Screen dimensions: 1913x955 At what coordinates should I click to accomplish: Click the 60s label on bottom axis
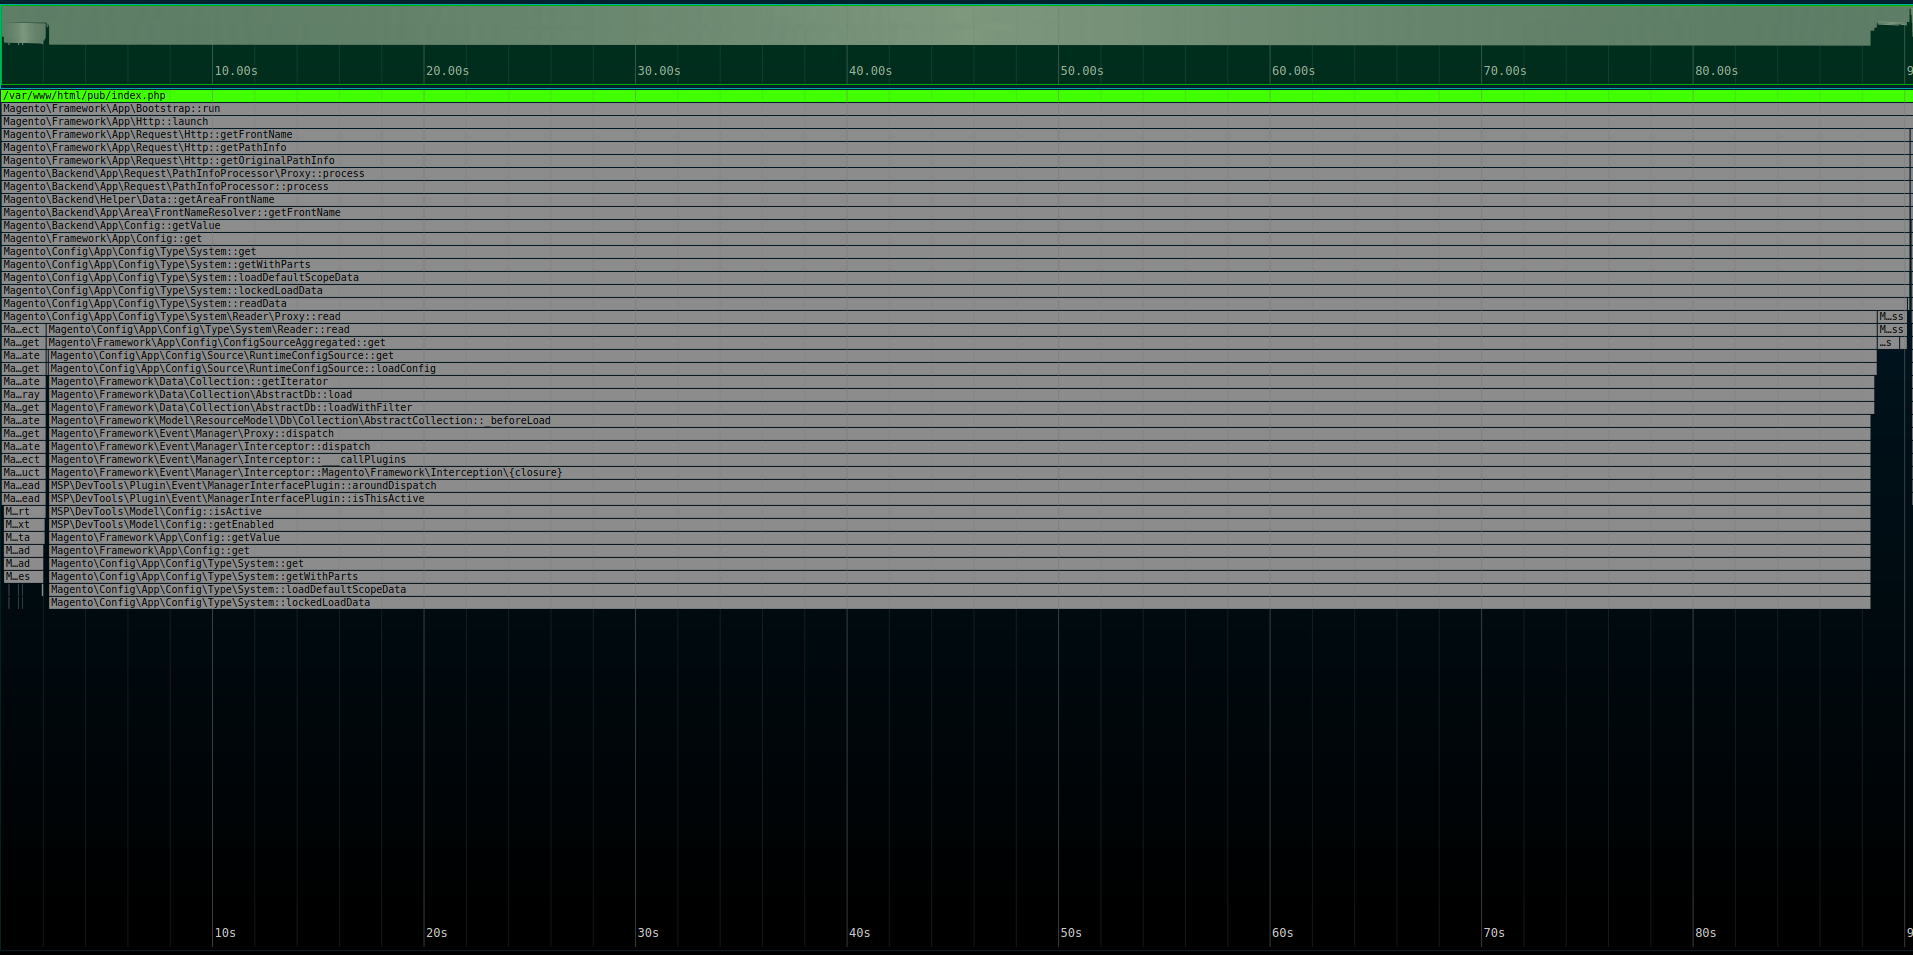pyautogui.click(x=1283, y=933)
